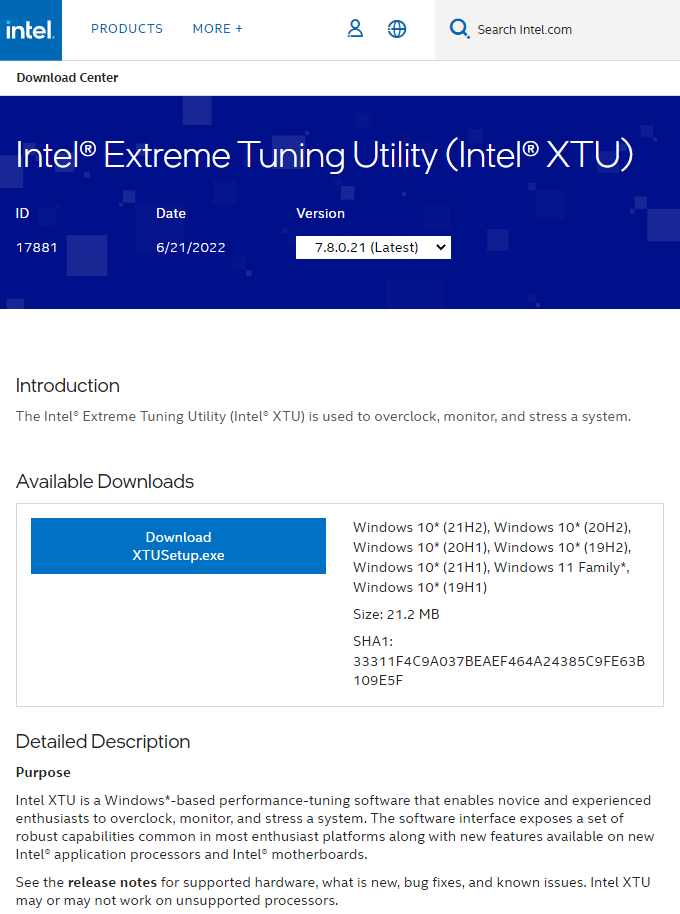
Task: Download the XTUSetup.exe file
Action: (x=178, y=546)
